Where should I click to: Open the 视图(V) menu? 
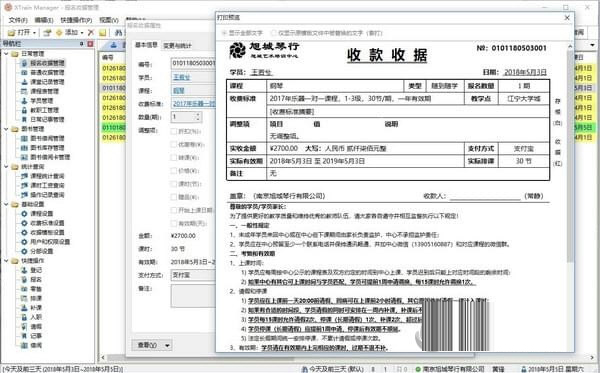click(x=109, y=20)
